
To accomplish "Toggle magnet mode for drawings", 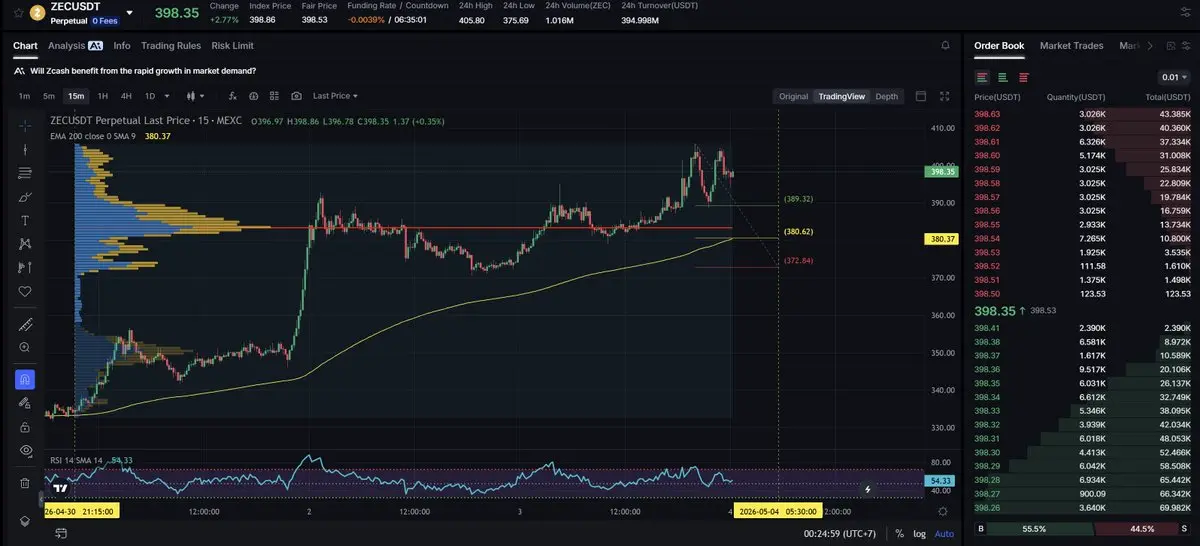I will (x=25, y=379).
